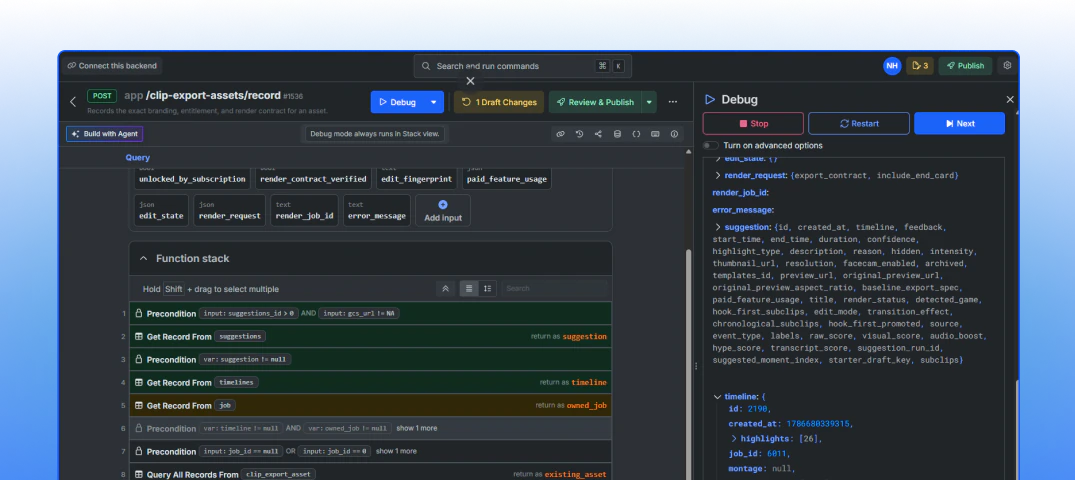Select the unlocked_by_subscription input

click(x=192, y=179)
